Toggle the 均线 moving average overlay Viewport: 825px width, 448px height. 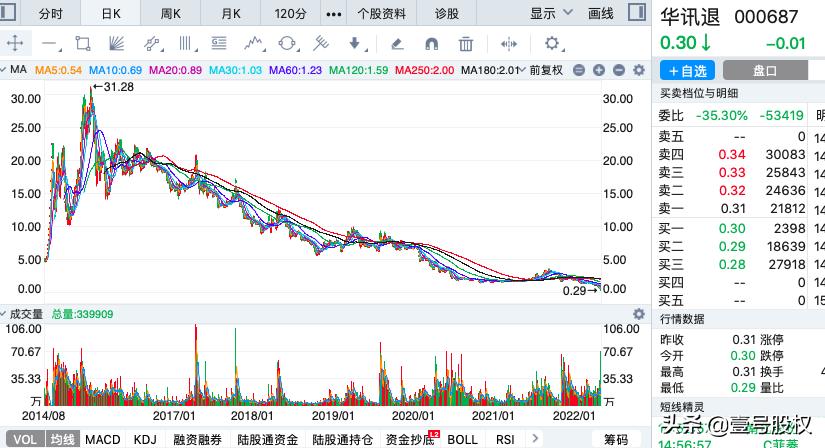[x=63, y=439]
